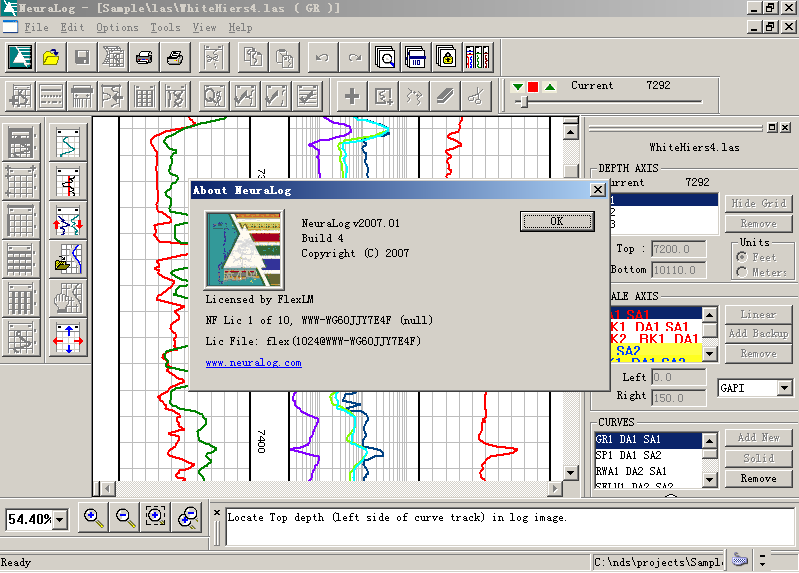
Task: Click the green down triangle depth button
Action: click(518, 87)
